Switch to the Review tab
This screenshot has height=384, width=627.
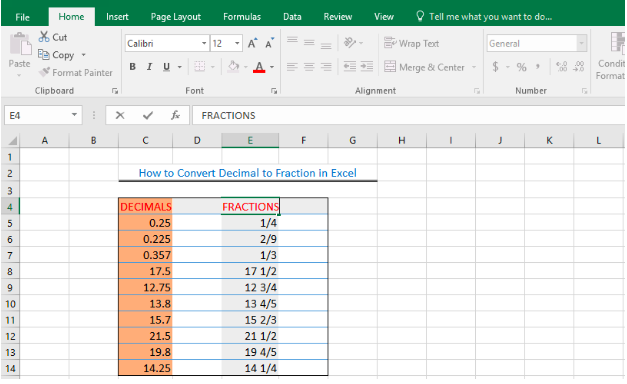coord(338,17)
